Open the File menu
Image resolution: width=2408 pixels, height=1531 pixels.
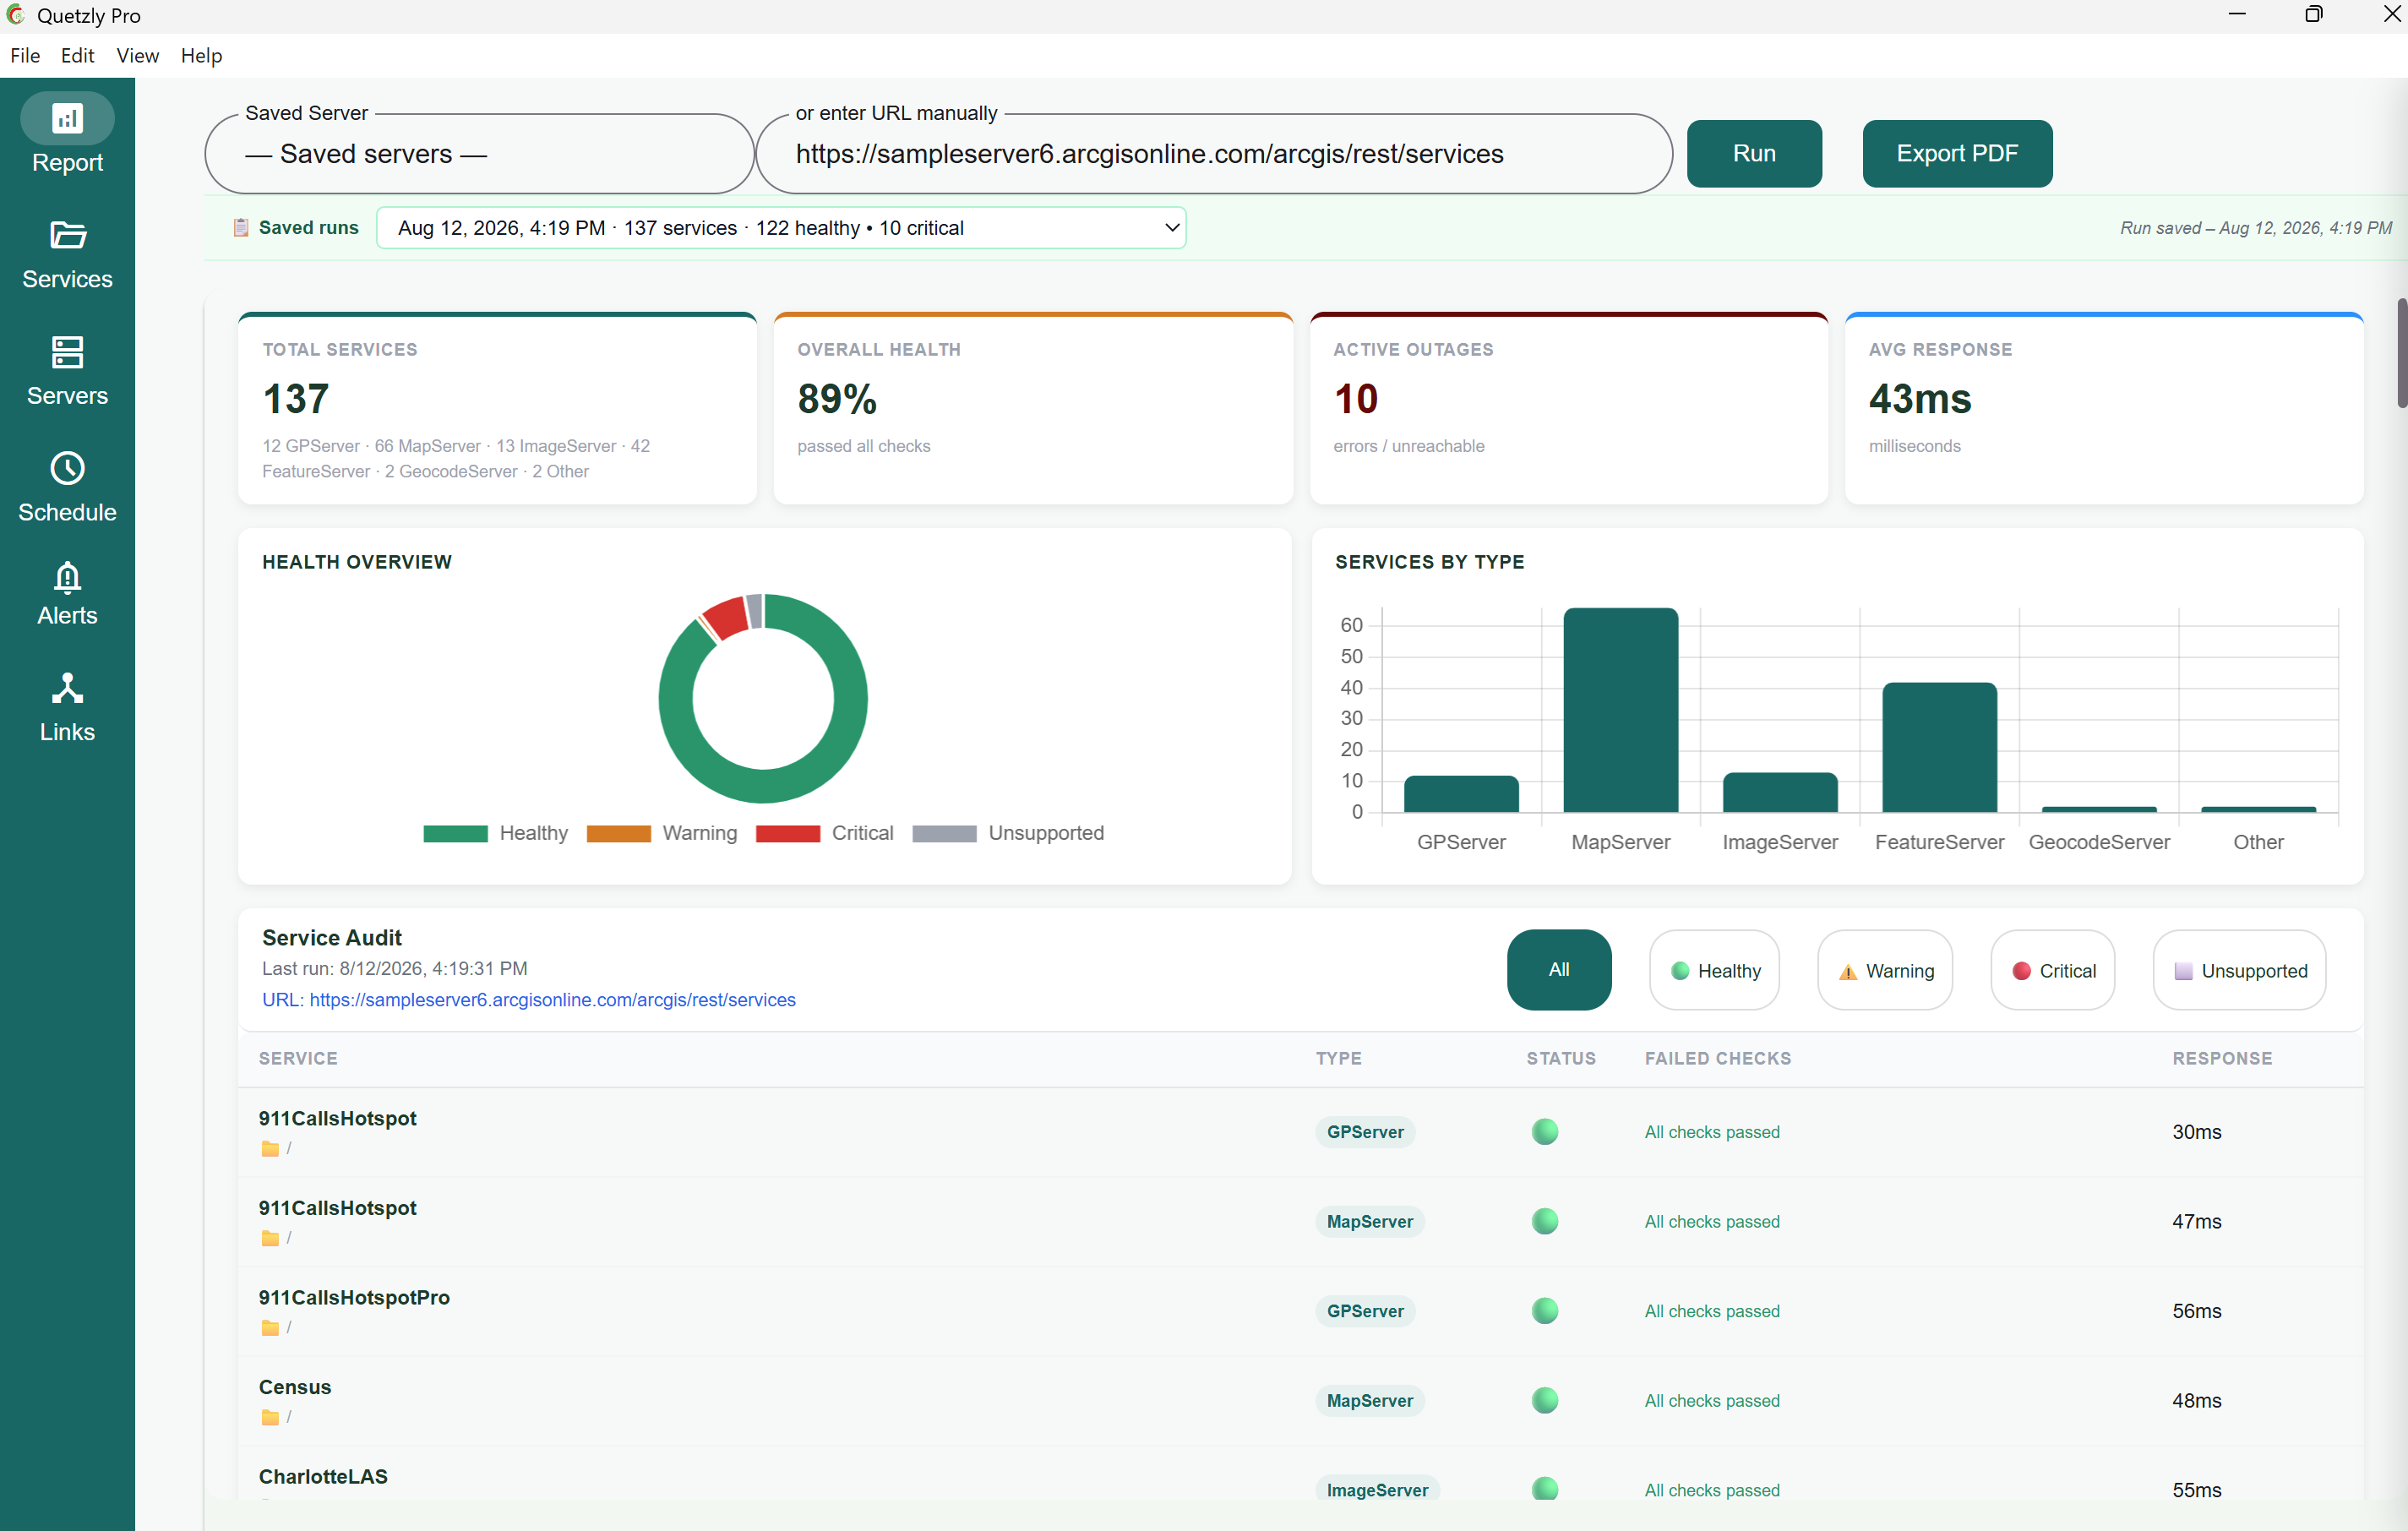point(25,56)
